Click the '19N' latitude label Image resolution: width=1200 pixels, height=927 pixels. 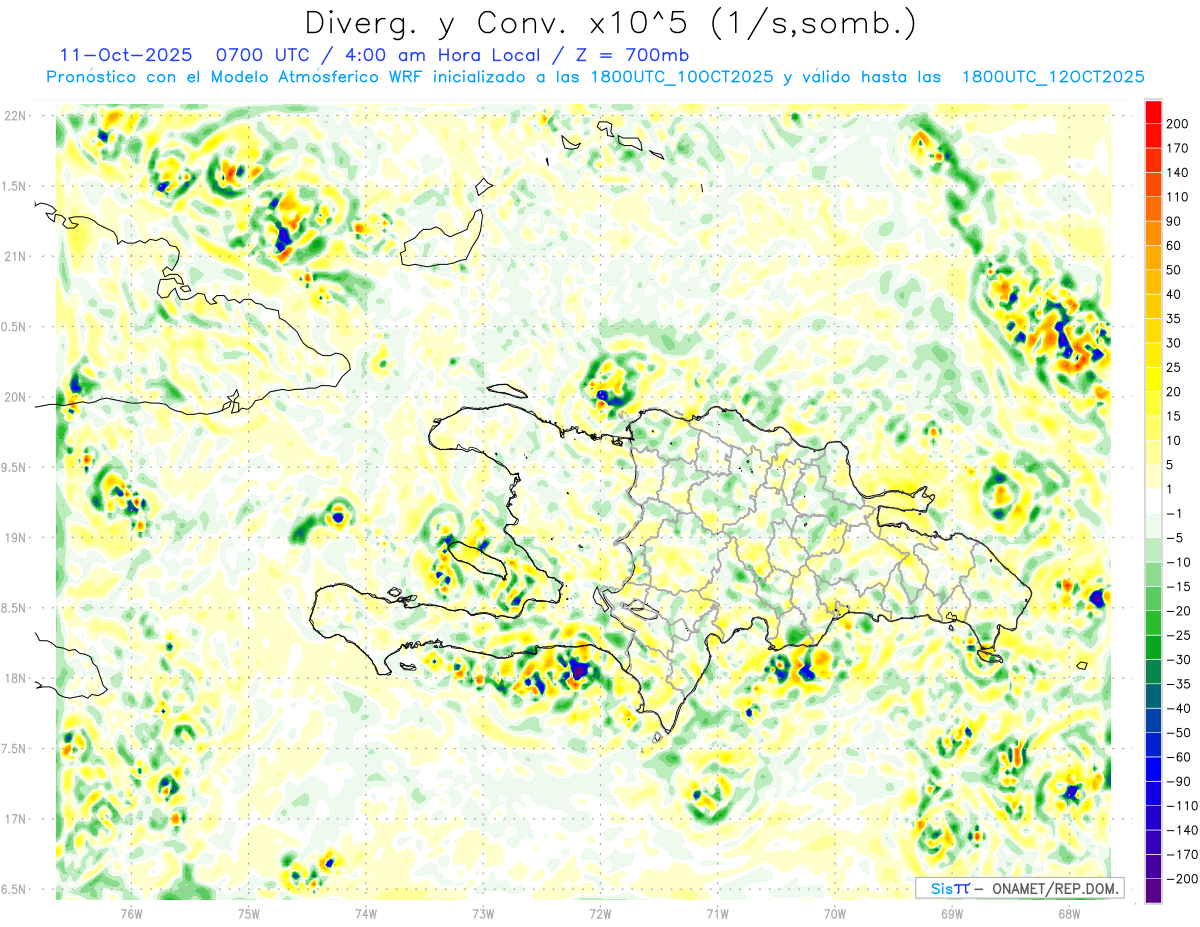(15, 537)
